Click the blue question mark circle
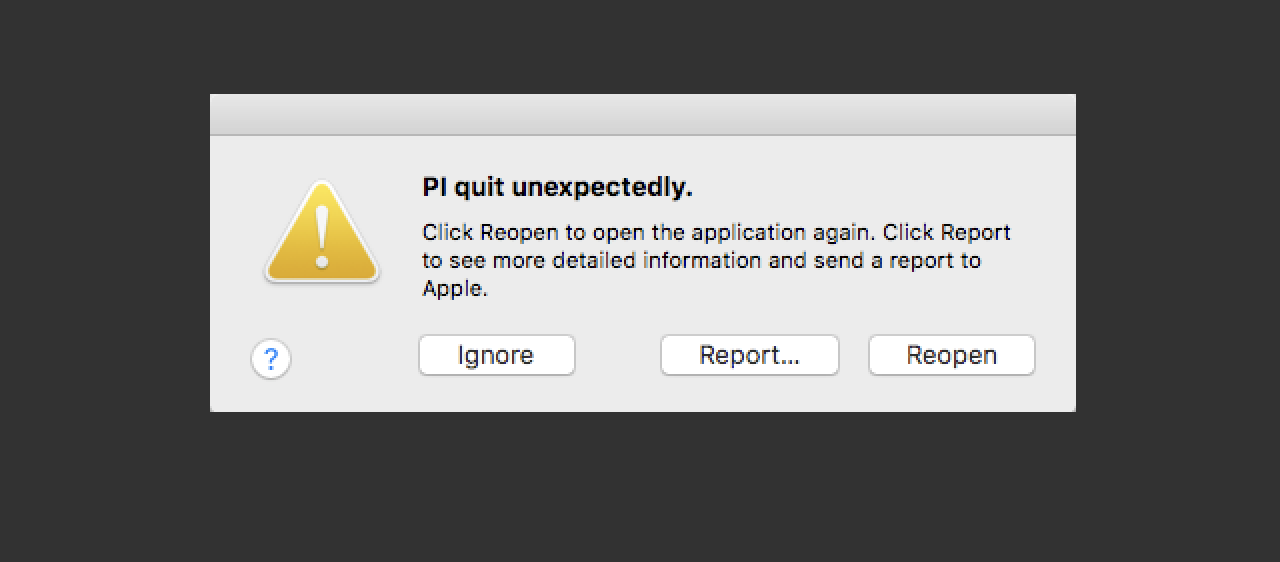 (x=271, y=358)
